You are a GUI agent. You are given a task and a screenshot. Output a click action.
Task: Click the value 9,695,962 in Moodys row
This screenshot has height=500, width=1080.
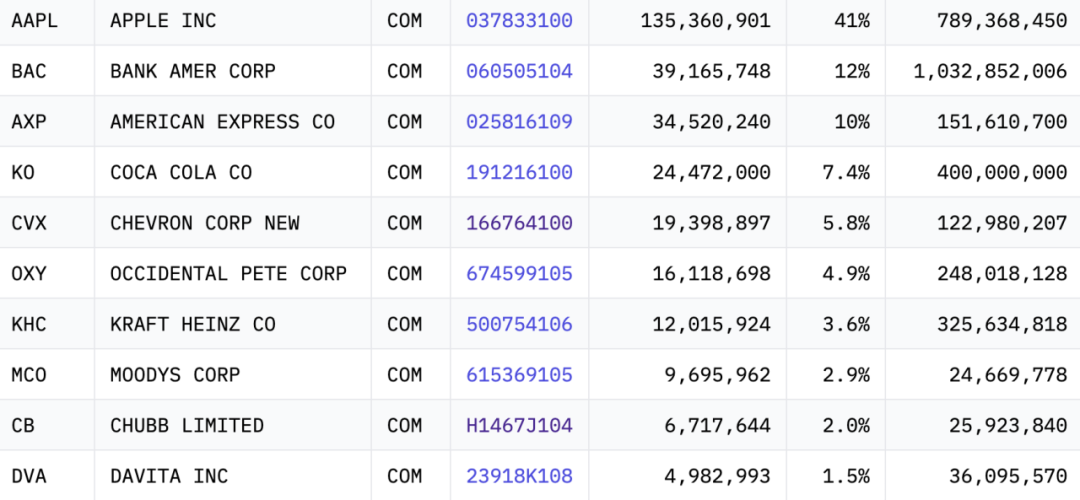click(x=717, y=376)
